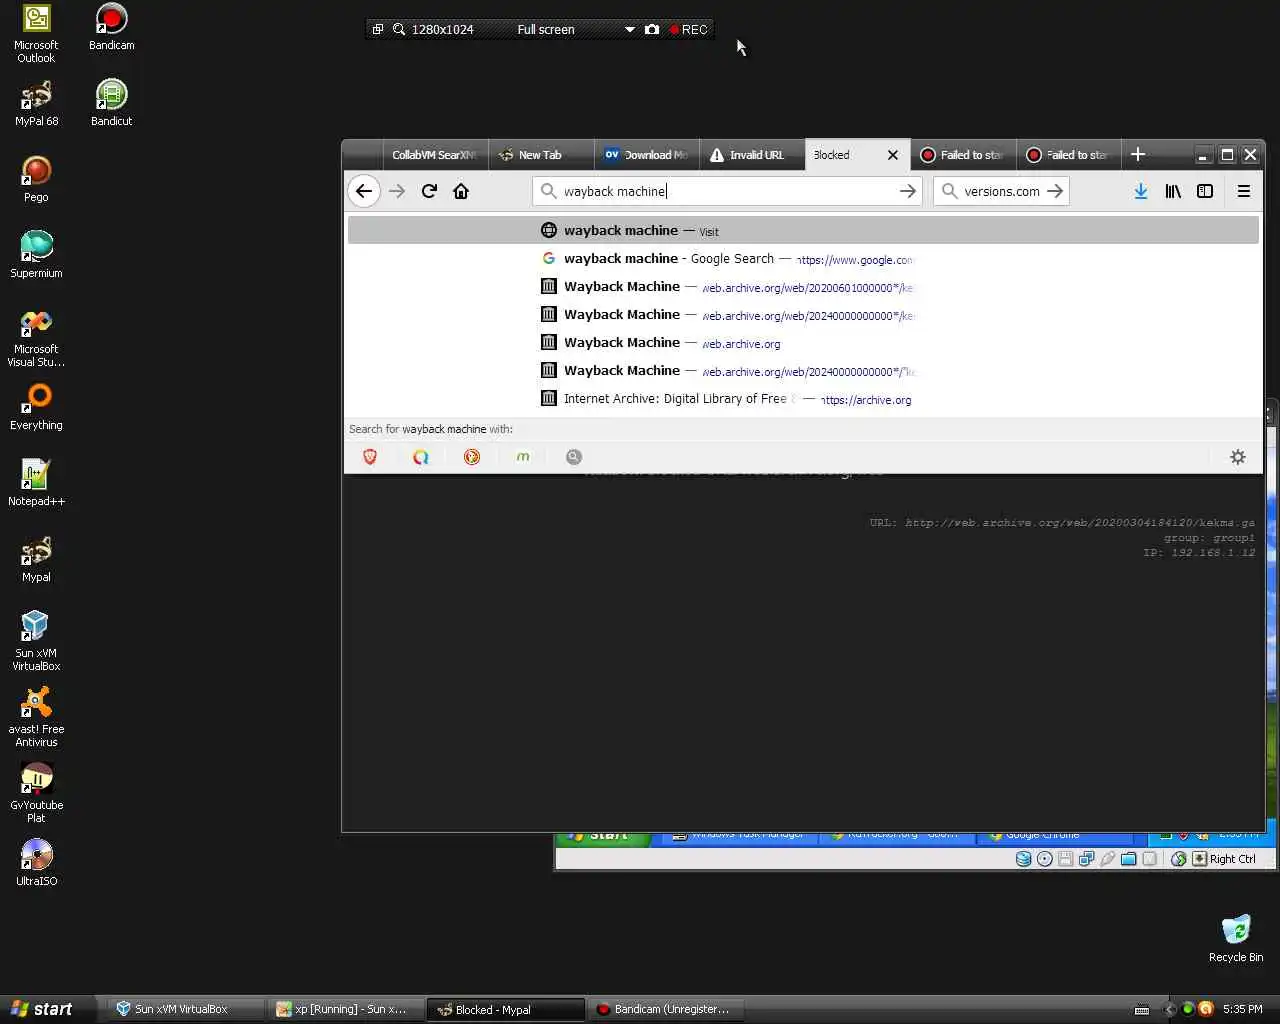Reload the current page in Mypal
This screenshot has width=1280, height=1024.
[429, 191]
